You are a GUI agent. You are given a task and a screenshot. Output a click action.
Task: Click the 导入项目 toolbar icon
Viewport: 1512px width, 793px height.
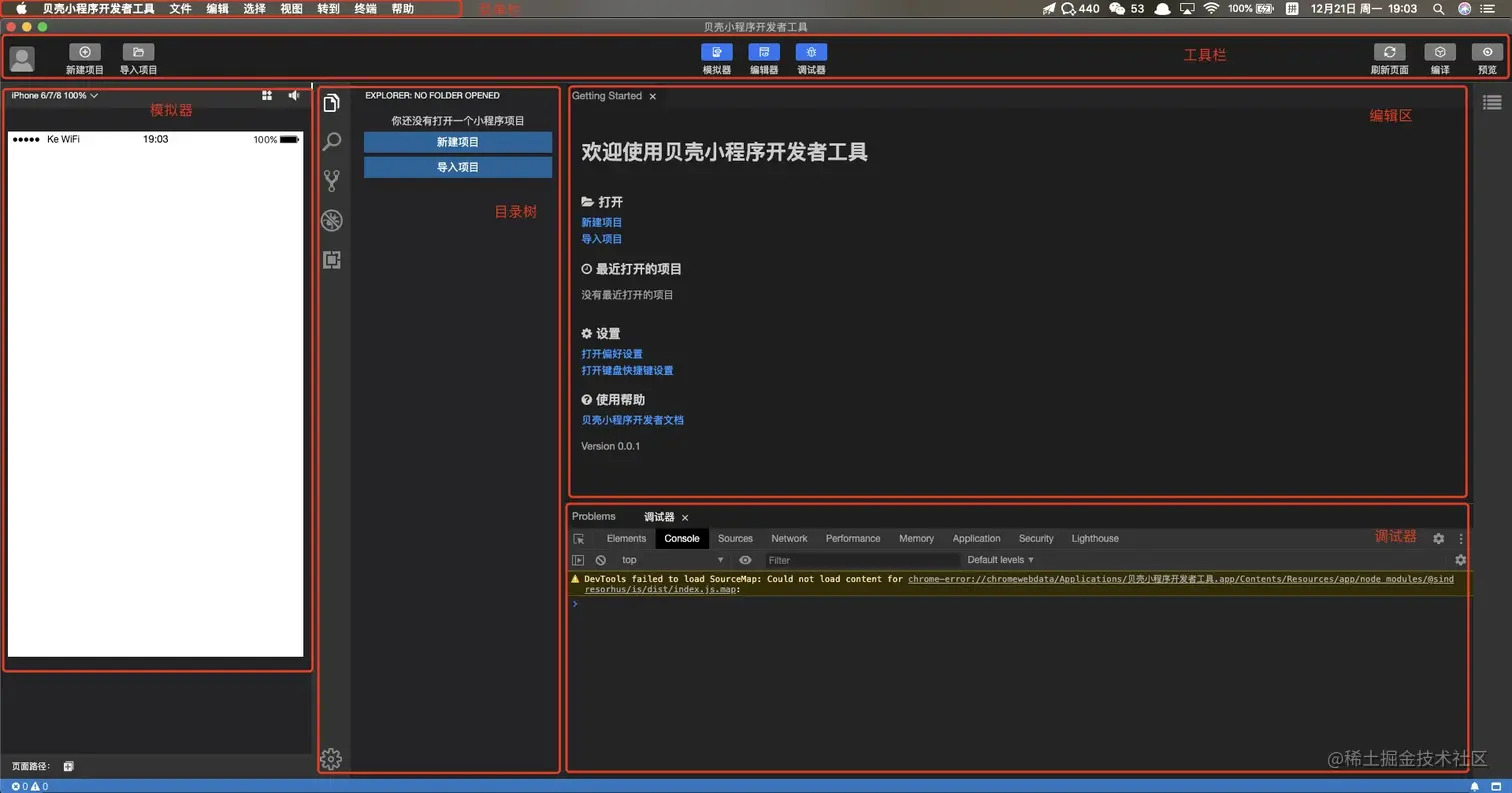coord(138,52)
